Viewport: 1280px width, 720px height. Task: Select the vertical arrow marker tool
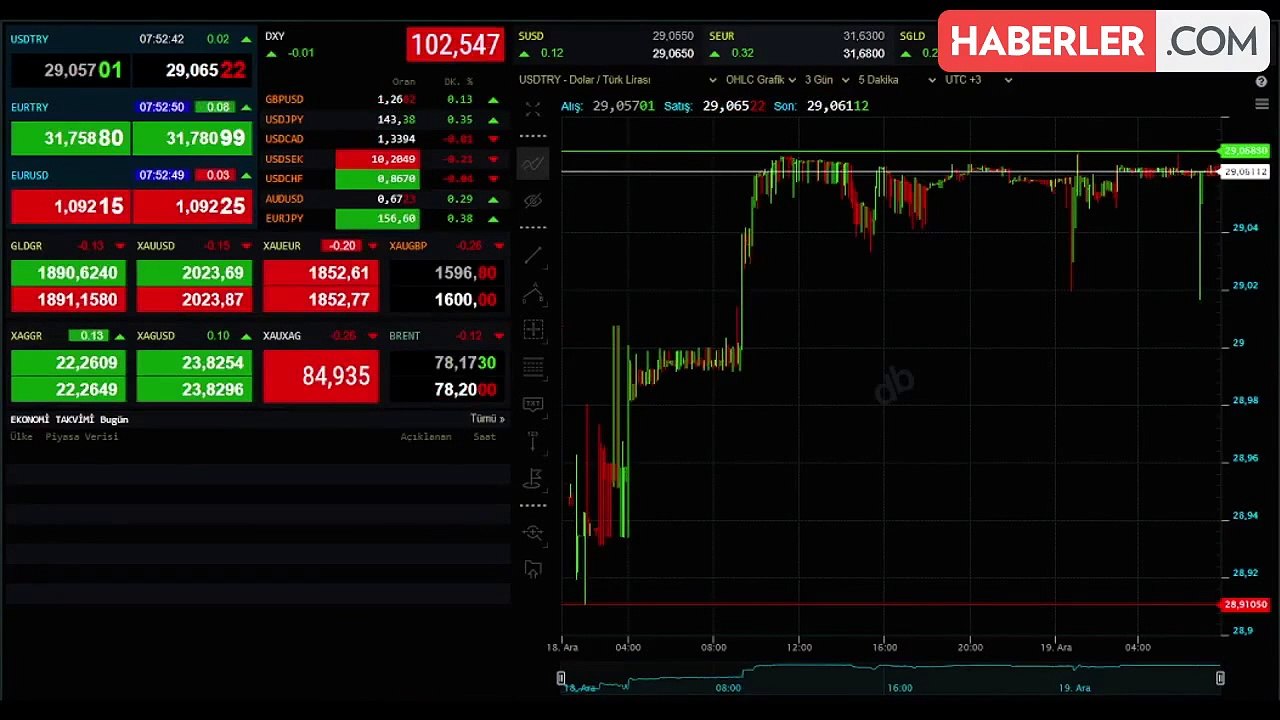pos(533,441)
